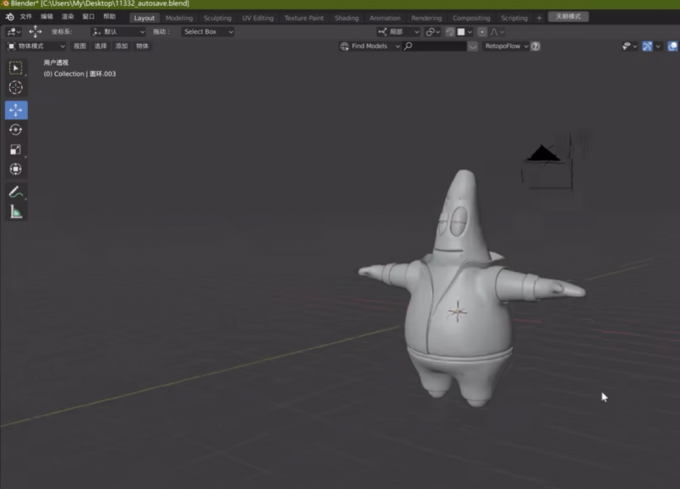Pick the Rotate tool

16,130
